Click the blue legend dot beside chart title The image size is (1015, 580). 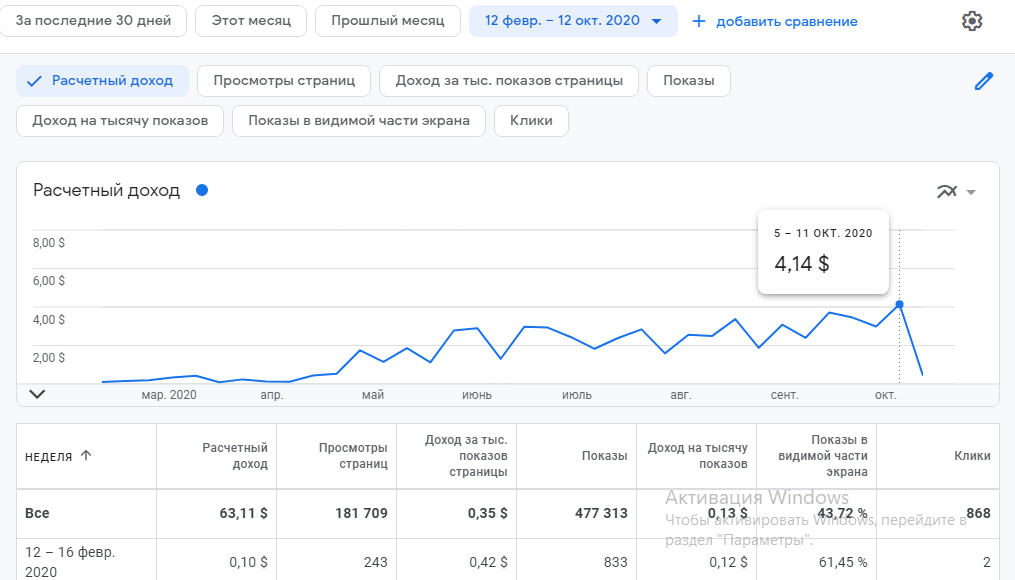pyautogui.click(x=202, y=190)
